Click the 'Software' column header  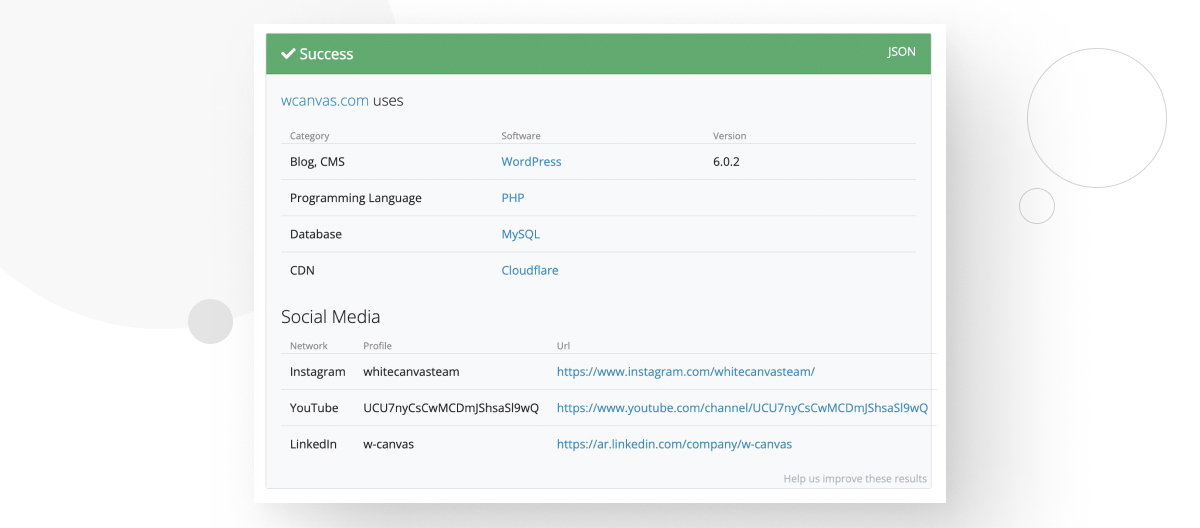coord(521,136)
